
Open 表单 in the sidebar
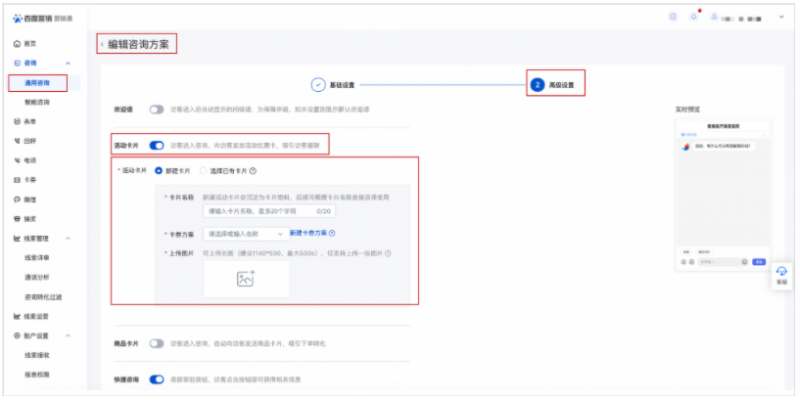pyautogui.click(x=30, y=121)
